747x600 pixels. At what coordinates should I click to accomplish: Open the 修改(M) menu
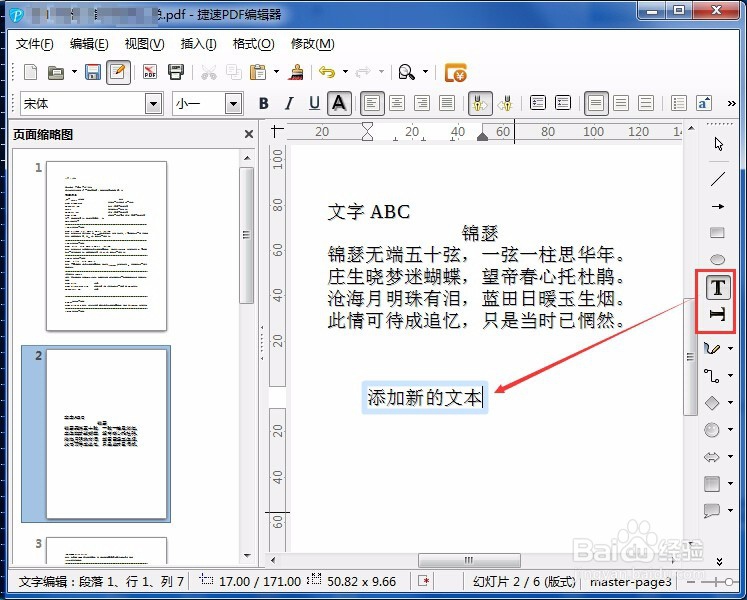313,44
